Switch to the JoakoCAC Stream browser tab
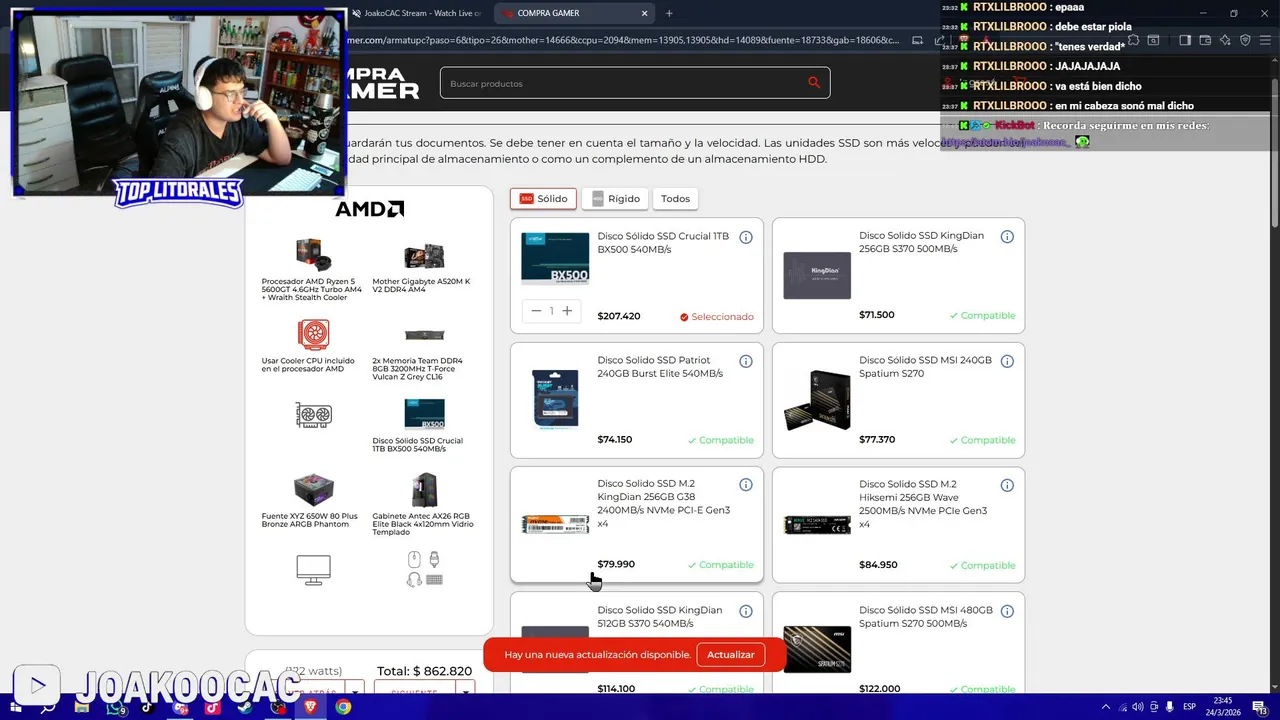1280x720 pixels. (415, 13)
